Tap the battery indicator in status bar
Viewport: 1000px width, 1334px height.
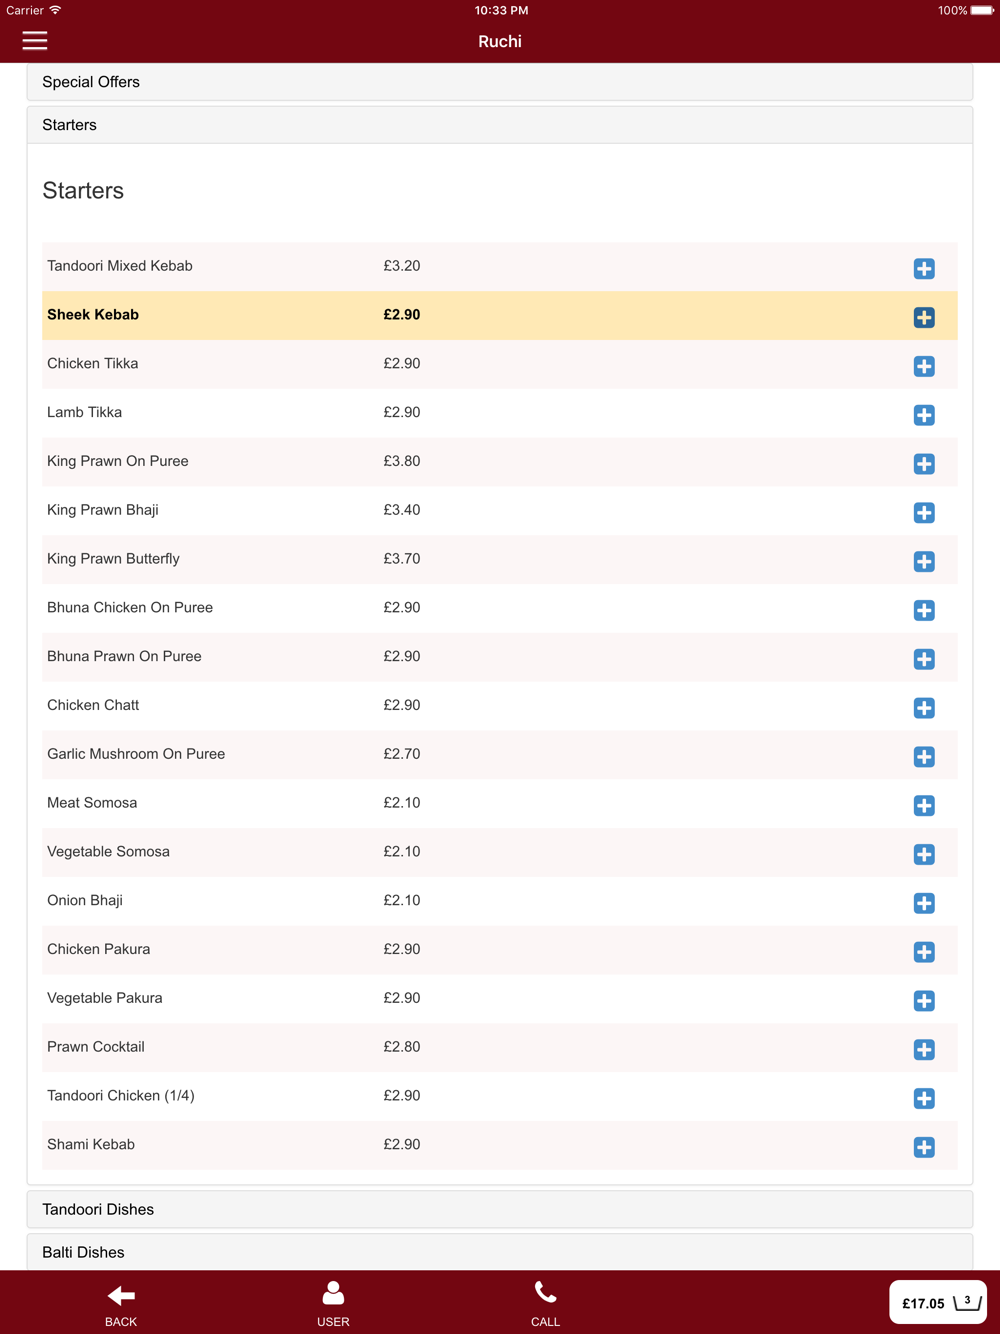982,10
